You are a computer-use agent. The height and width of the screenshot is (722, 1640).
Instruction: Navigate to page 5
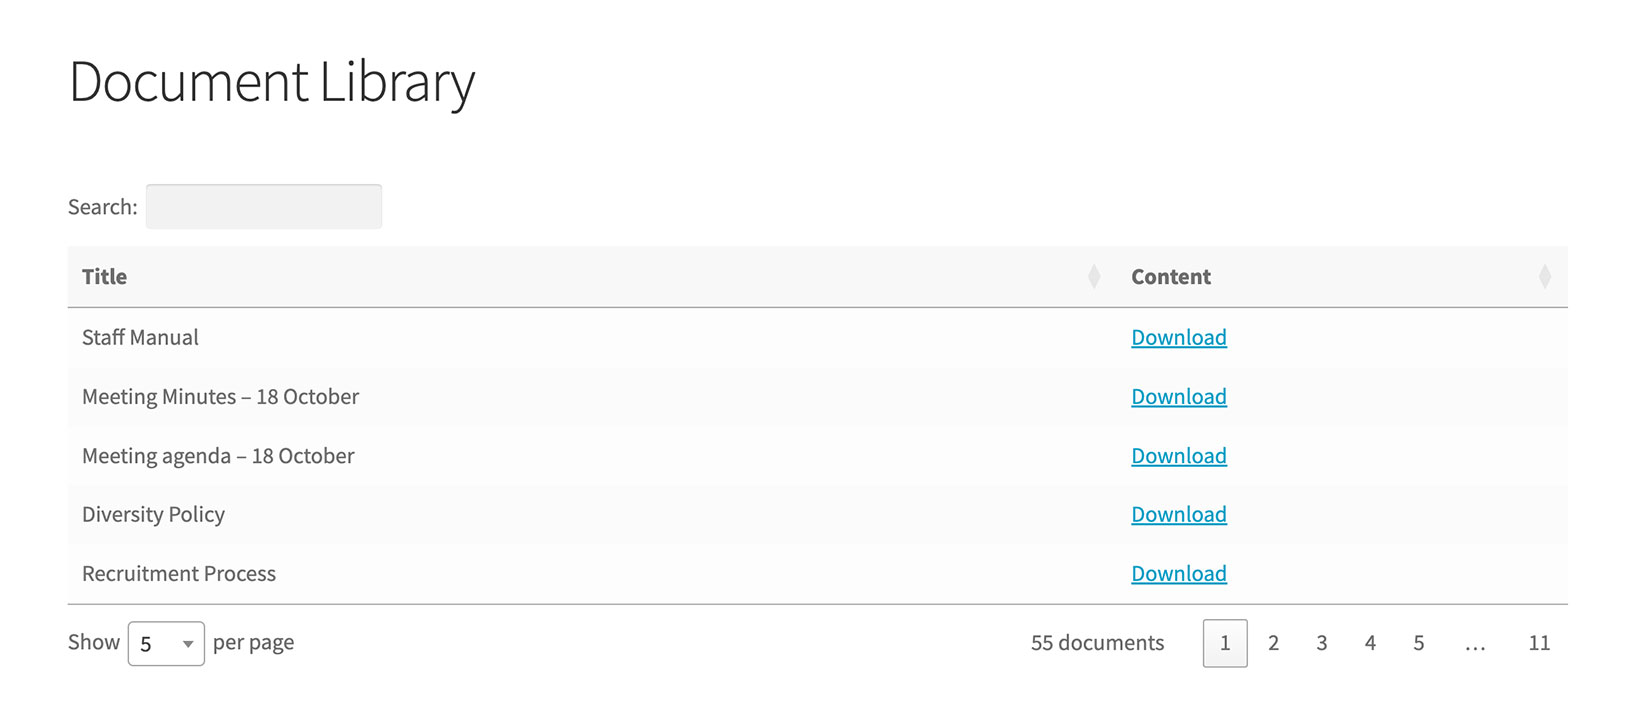1419,643
